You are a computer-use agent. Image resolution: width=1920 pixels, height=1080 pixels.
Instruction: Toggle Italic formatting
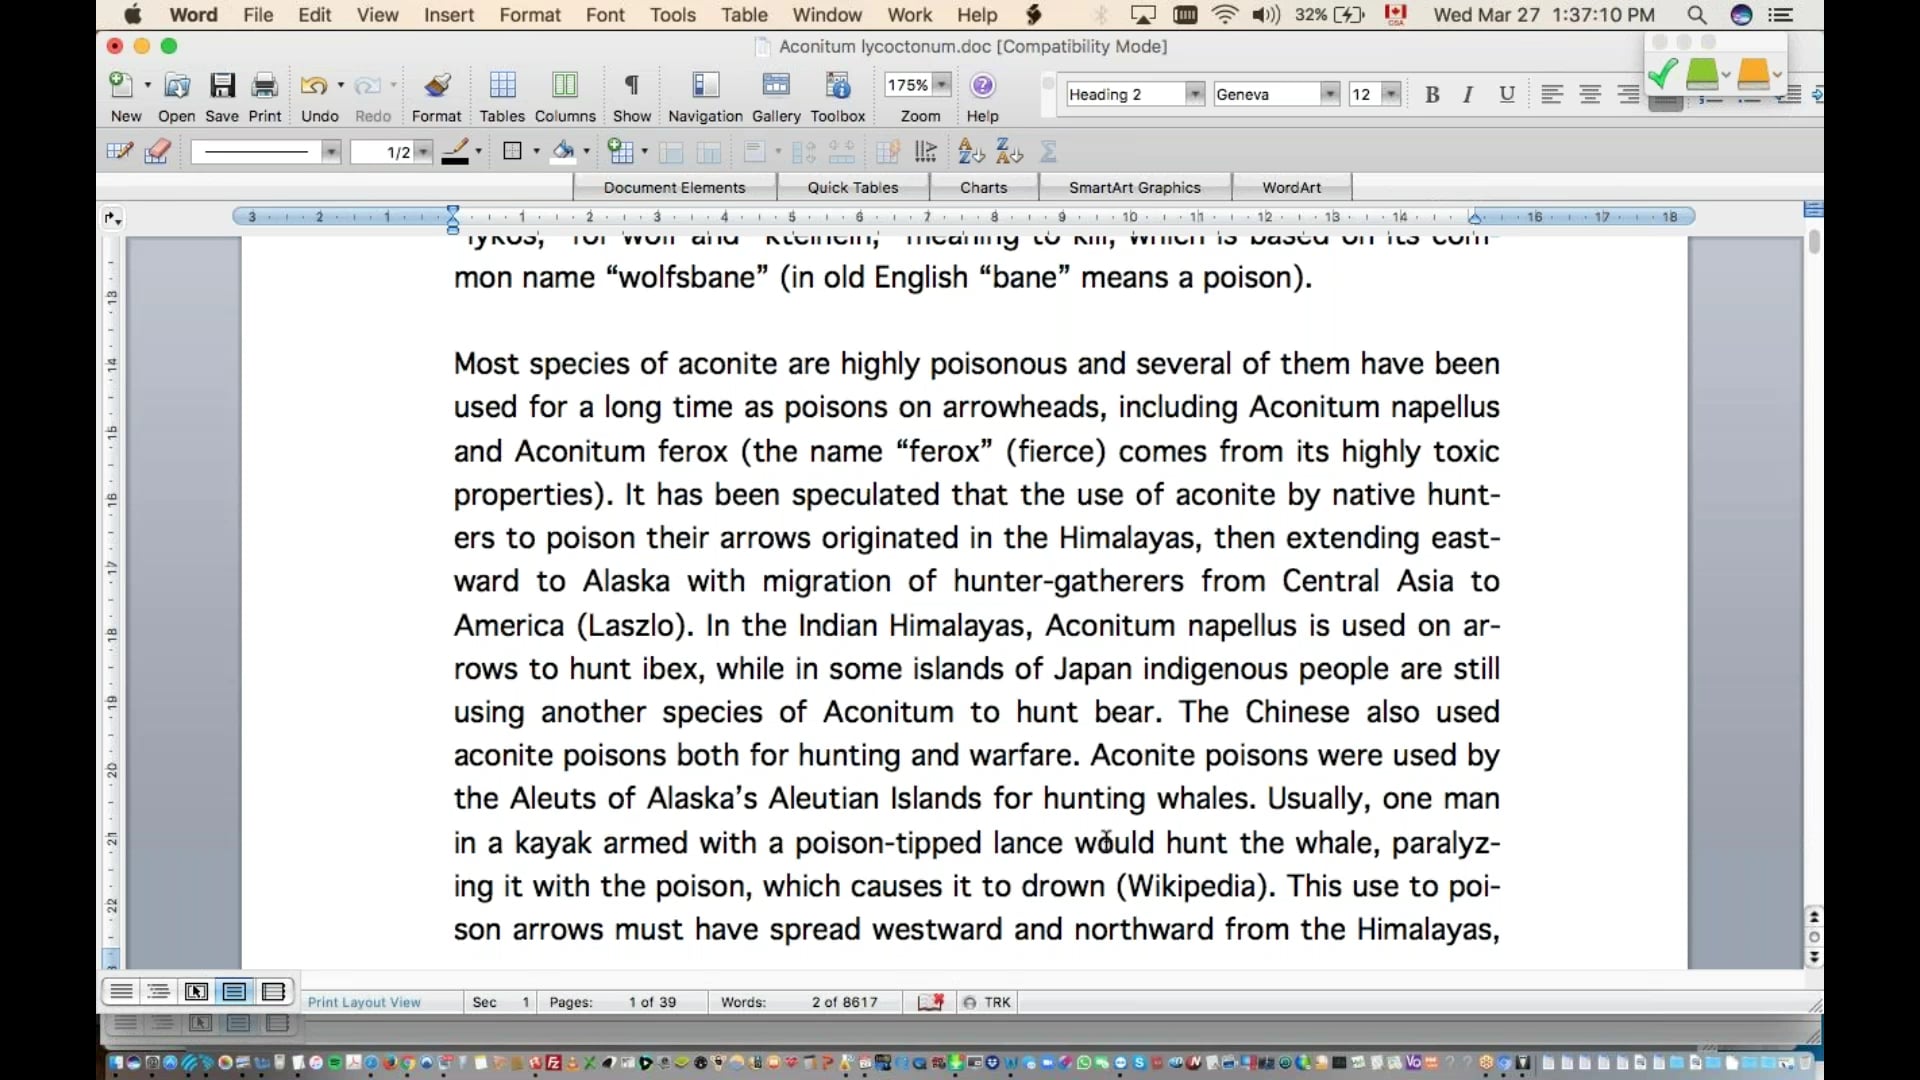(1468, 94)
